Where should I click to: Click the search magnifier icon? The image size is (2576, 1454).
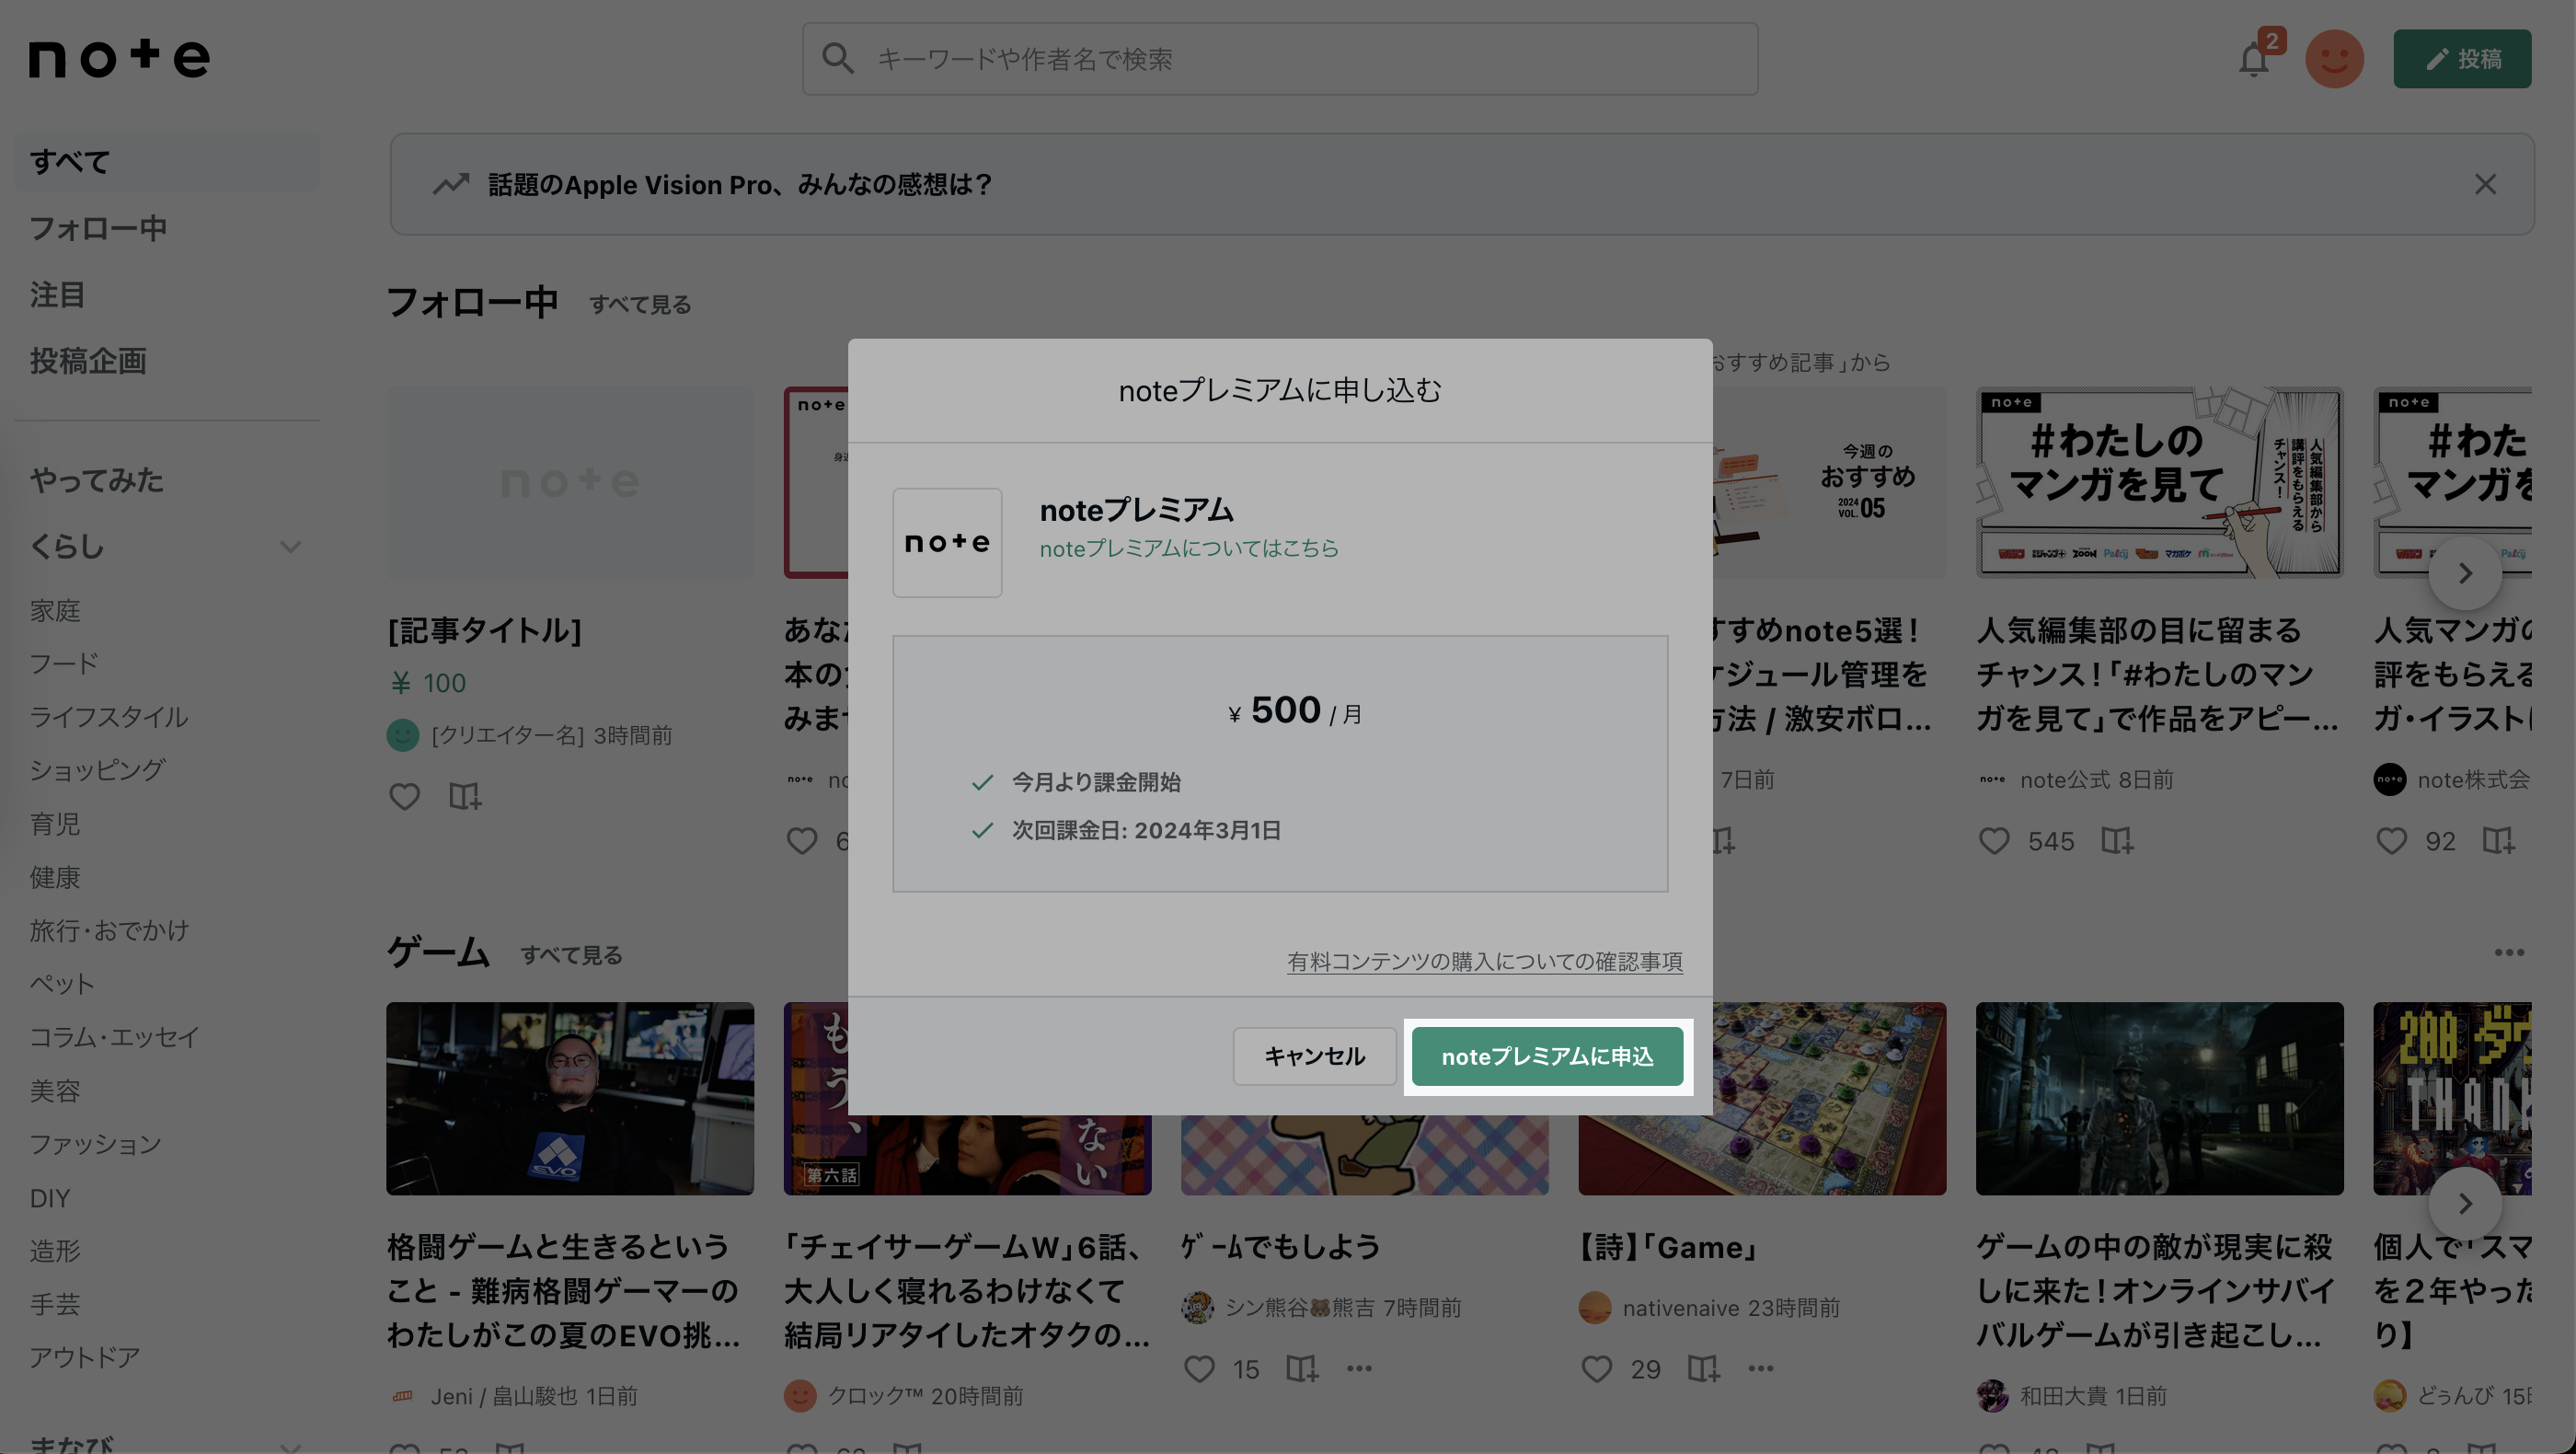[838, 59]
